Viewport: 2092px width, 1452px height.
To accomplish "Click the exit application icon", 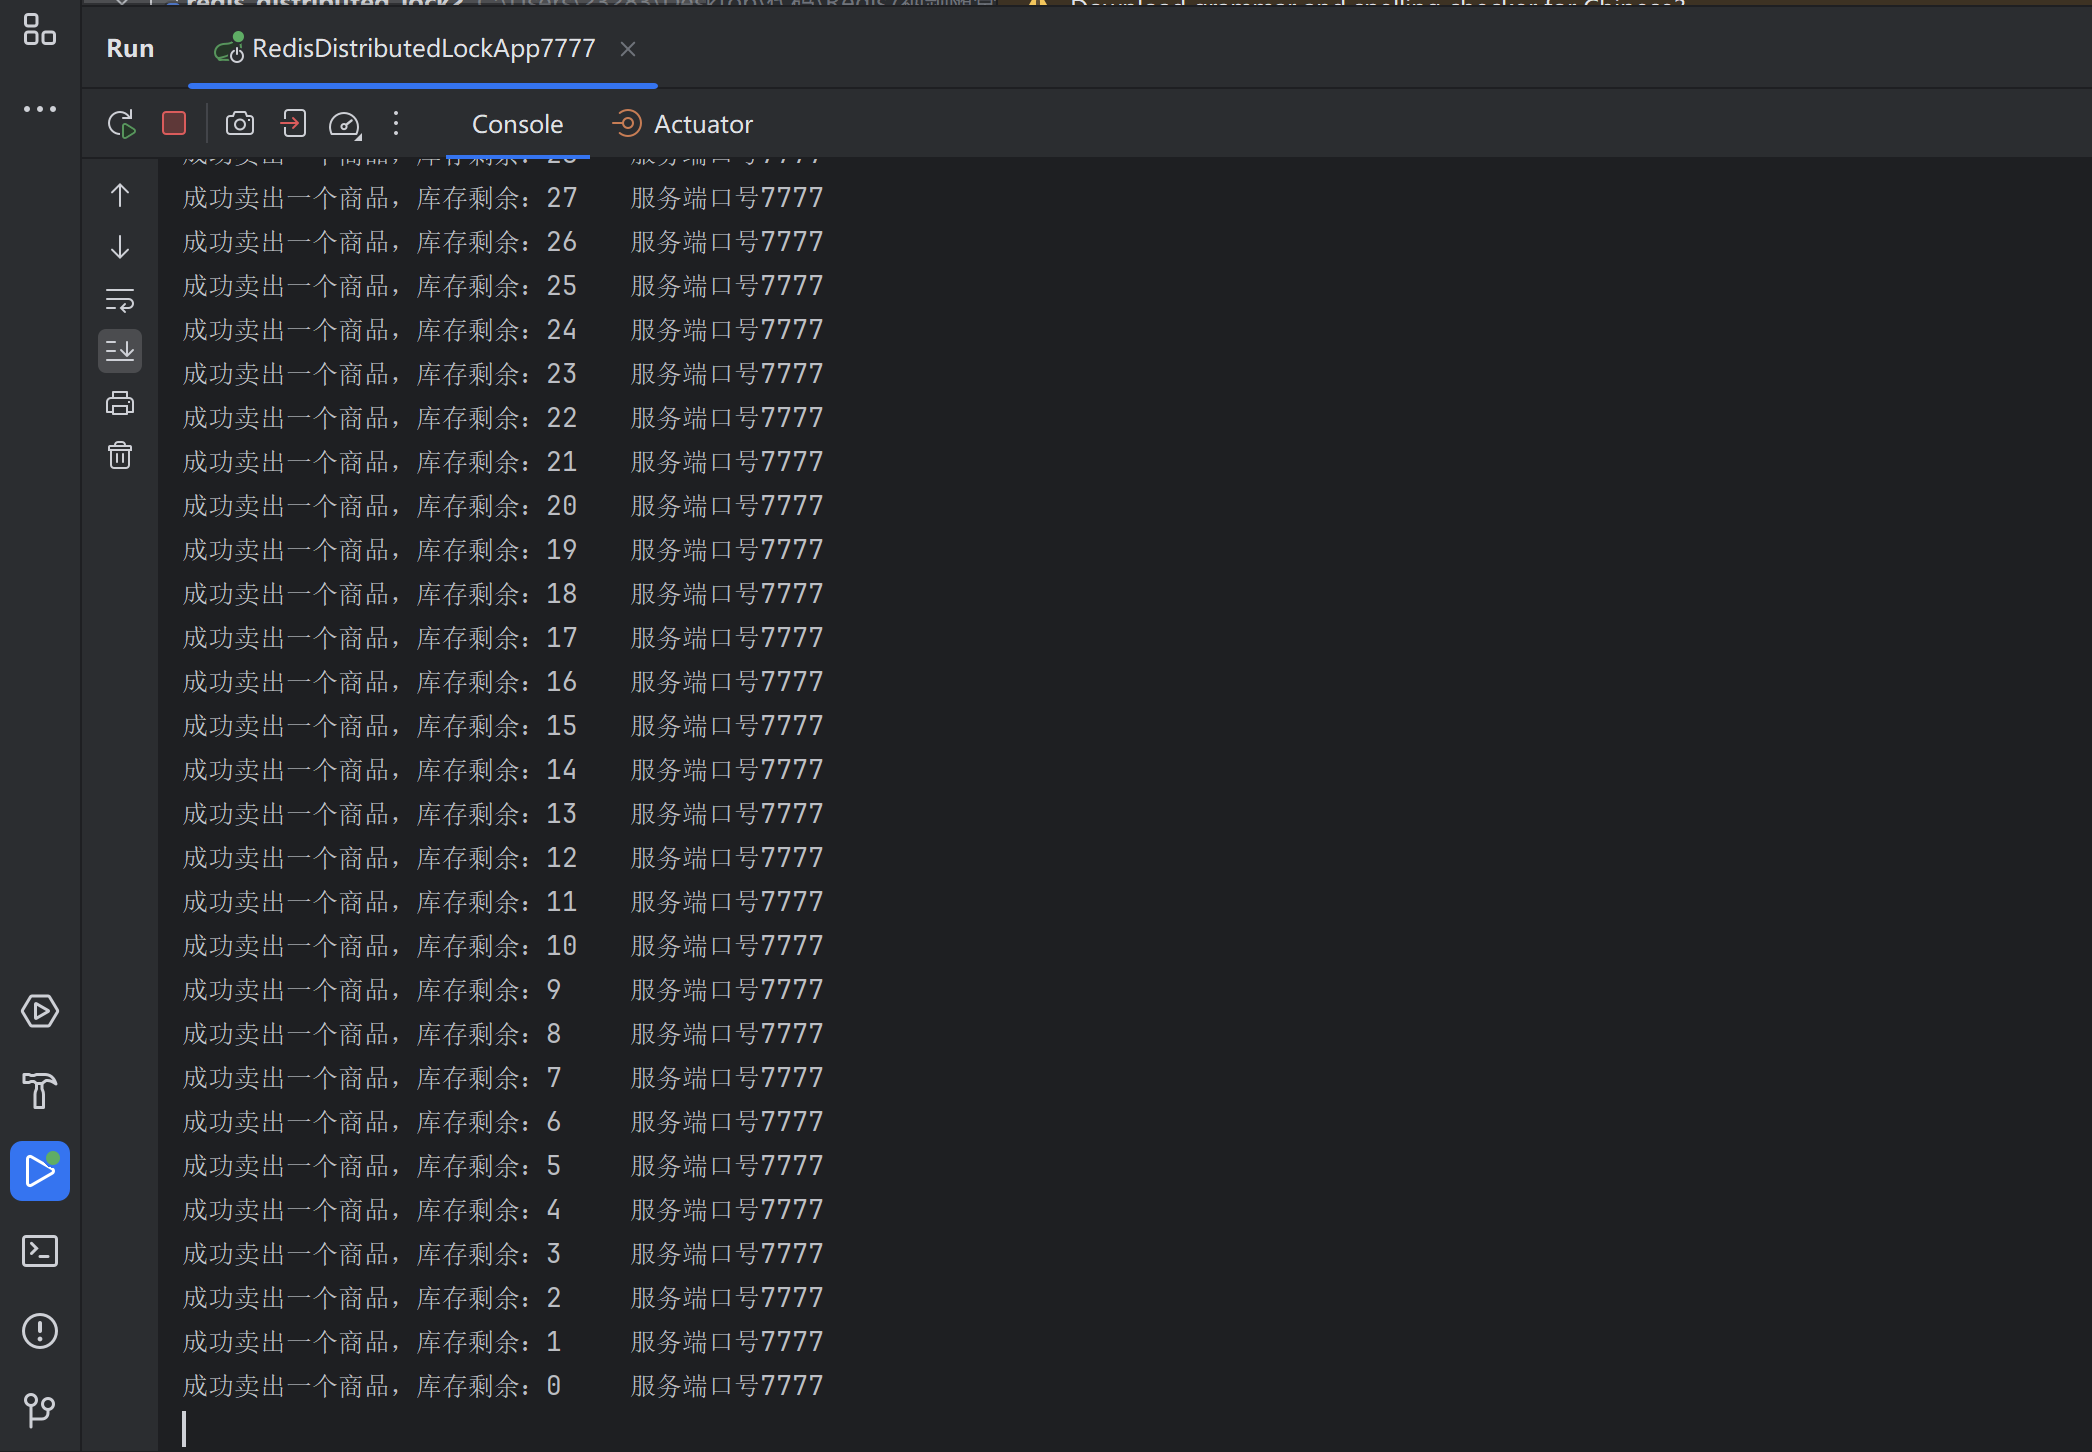I will click(293, 124).
